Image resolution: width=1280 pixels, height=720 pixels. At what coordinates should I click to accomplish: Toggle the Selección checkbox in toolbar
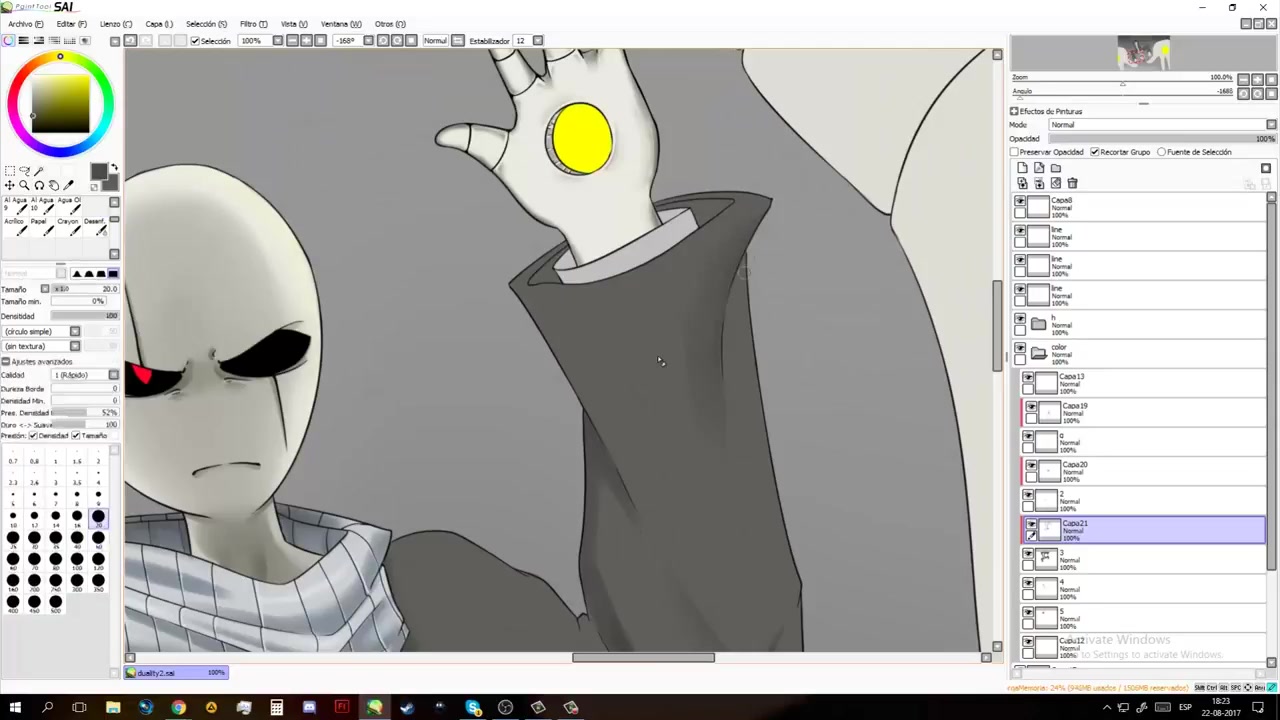click(x=195, y=41)
